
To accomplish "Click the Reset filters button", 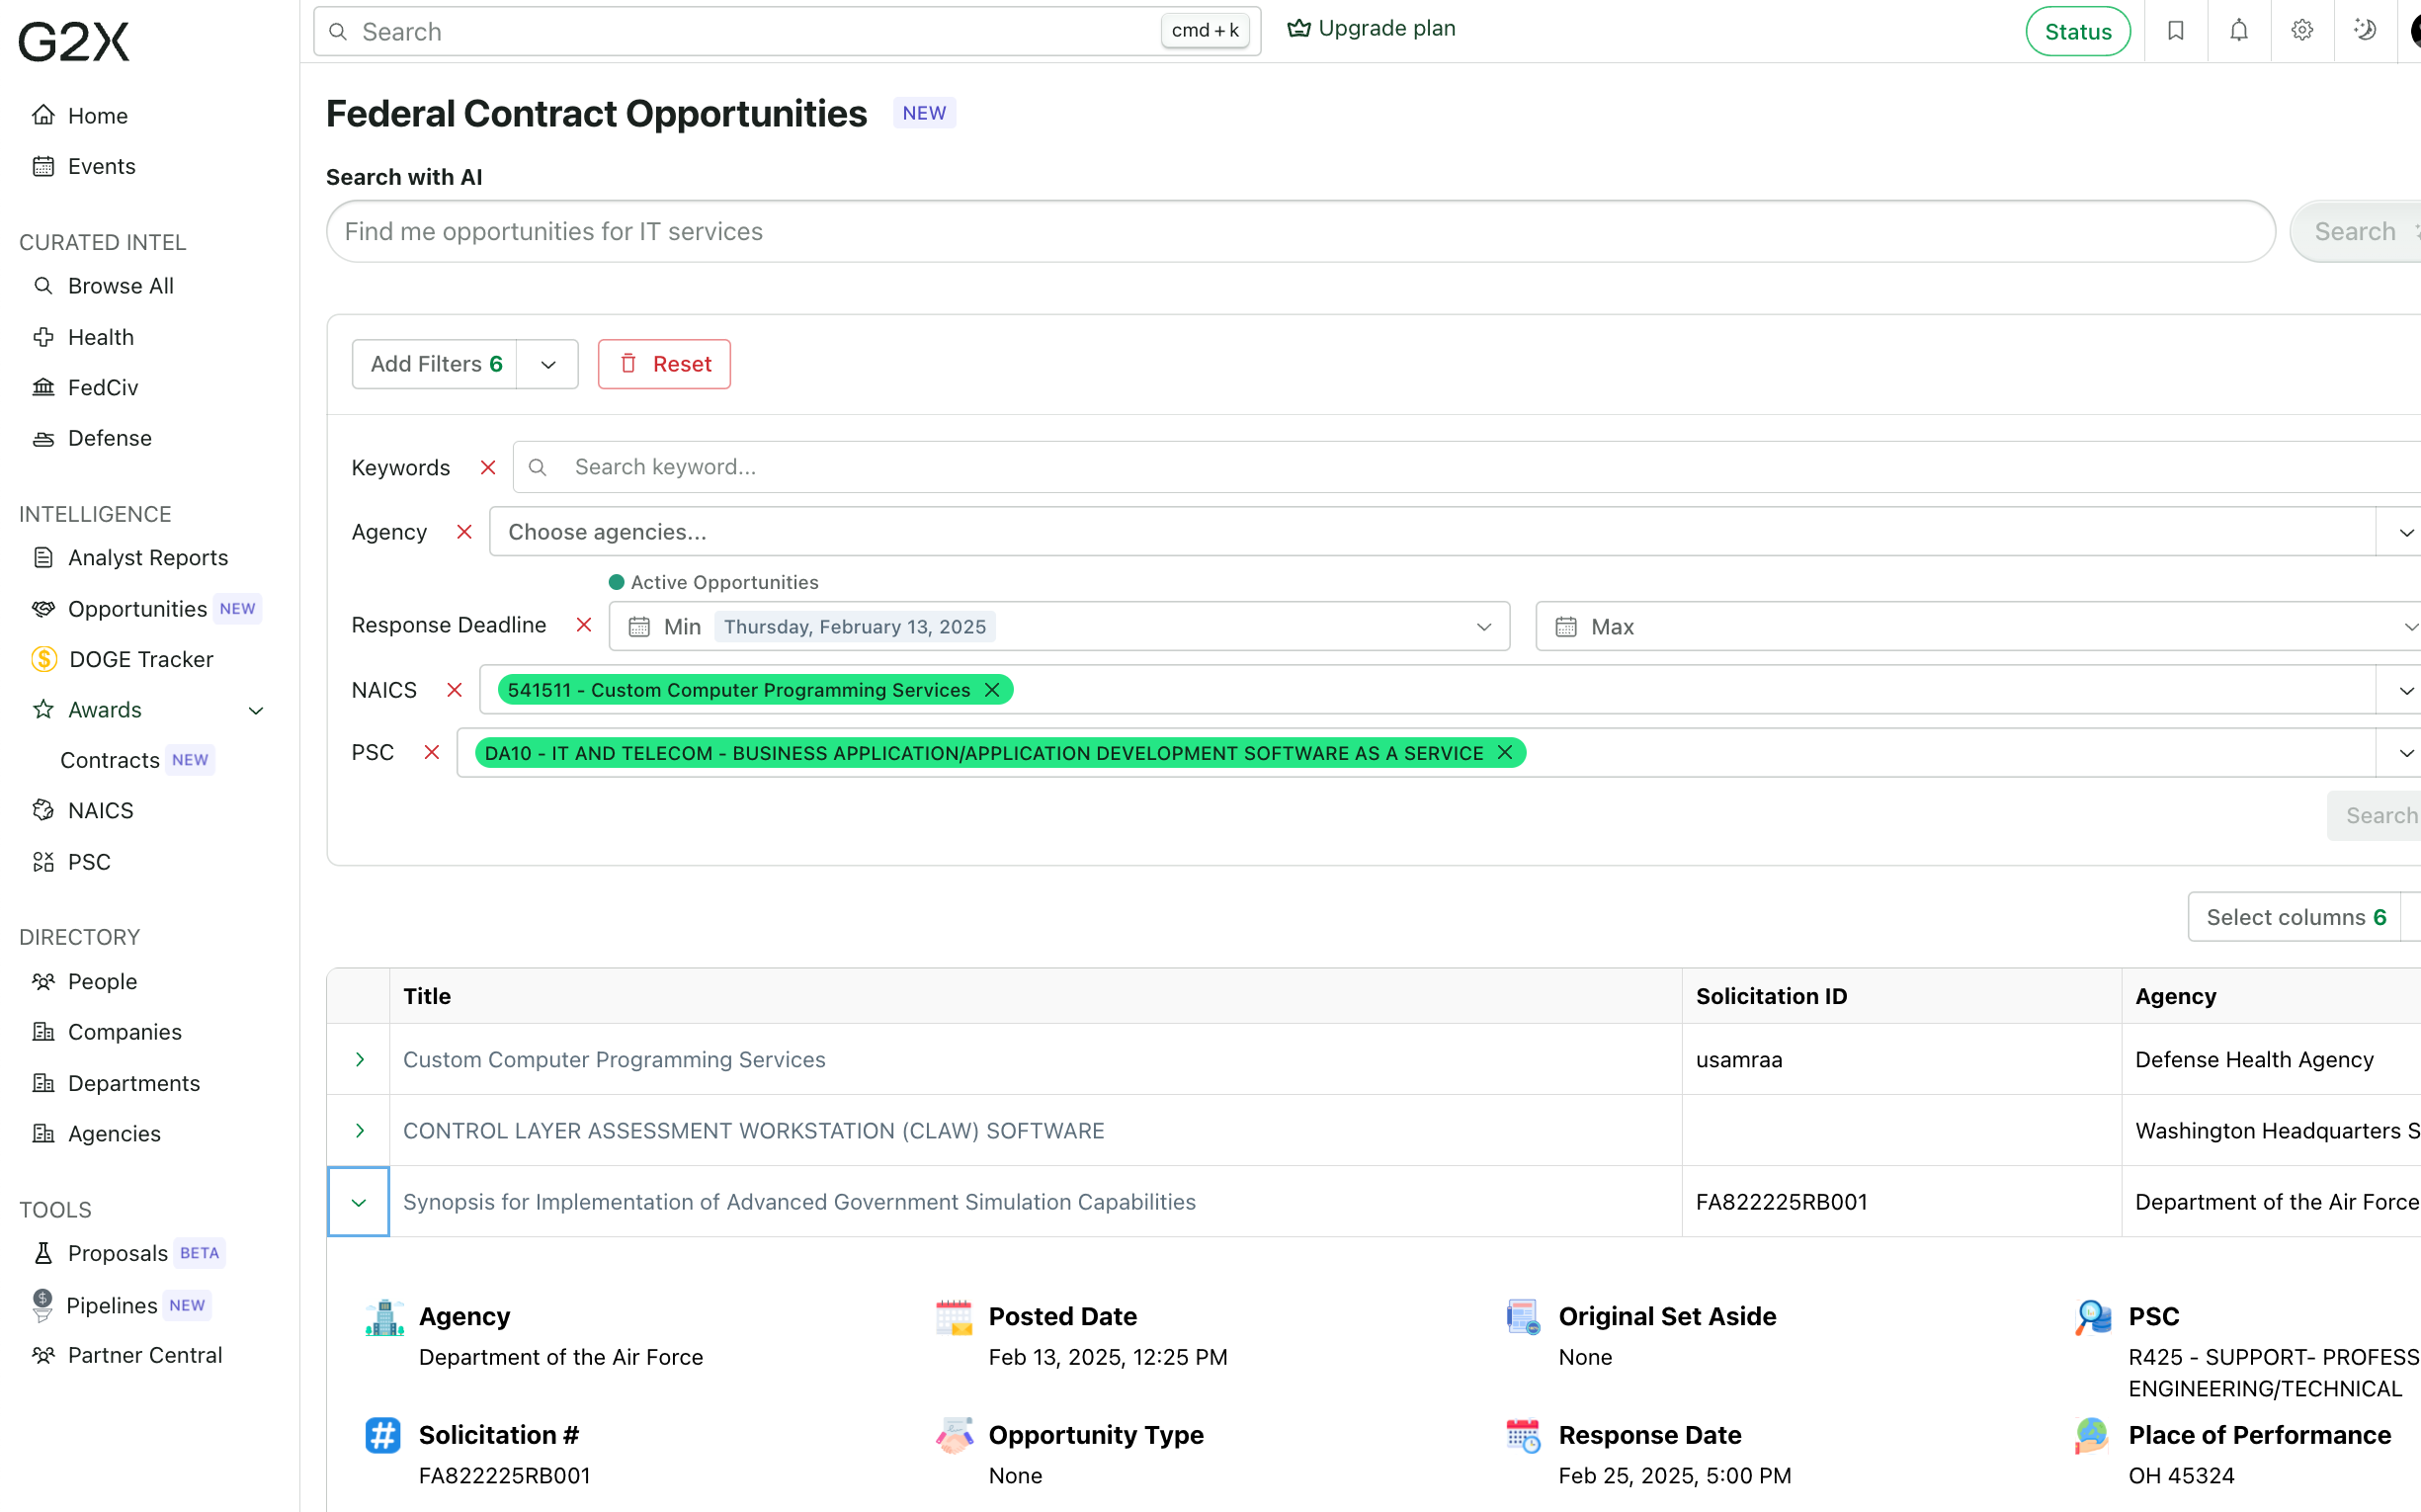I will tap(664, 364).
